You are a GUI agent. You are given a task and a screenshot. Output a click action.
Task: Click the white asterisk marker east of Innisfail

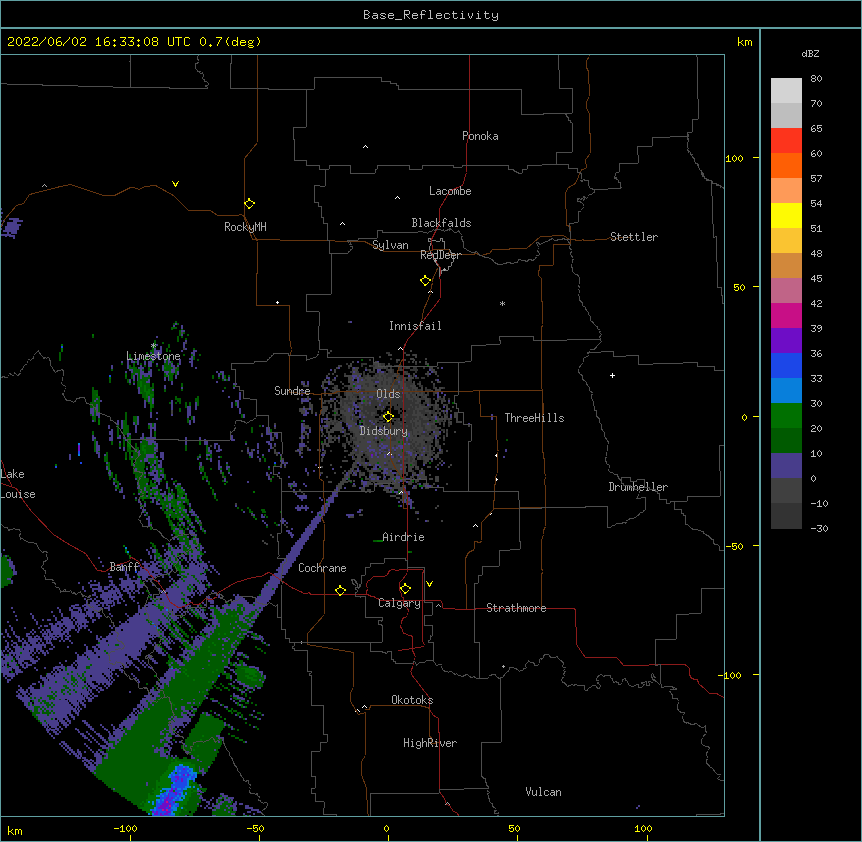502,303
